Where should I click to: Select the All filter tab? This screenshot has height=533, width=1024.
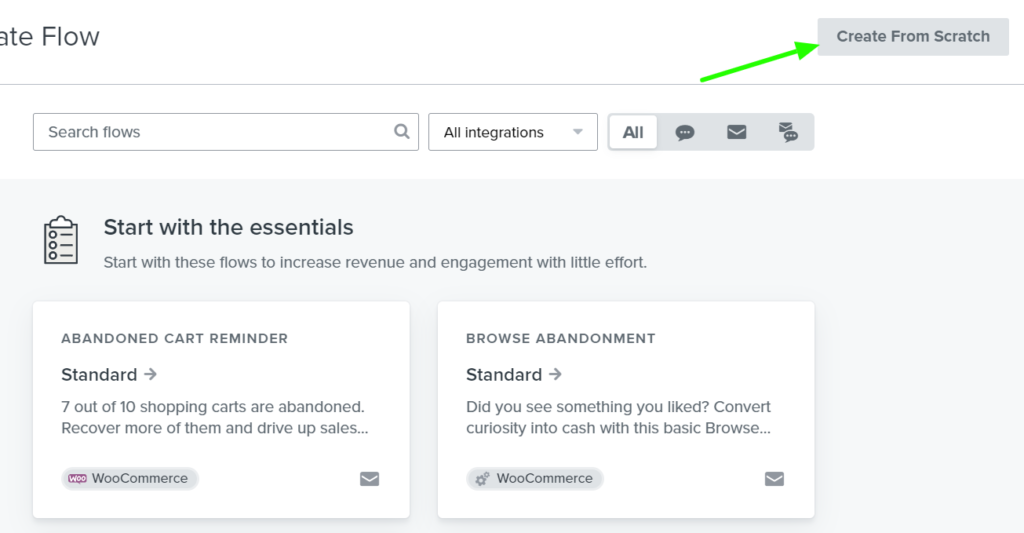(x=633, y=132)
